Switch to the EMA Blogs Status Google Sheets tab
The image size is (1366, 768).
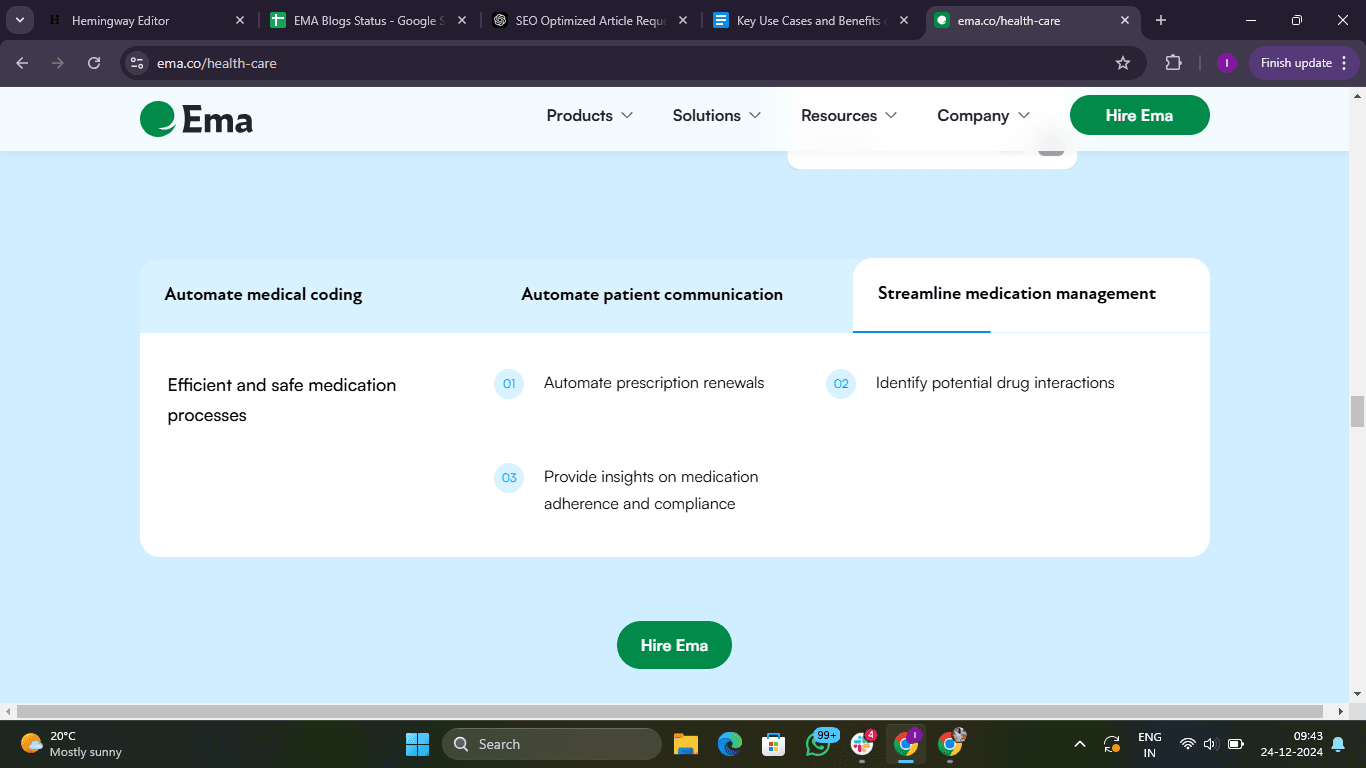369,20
